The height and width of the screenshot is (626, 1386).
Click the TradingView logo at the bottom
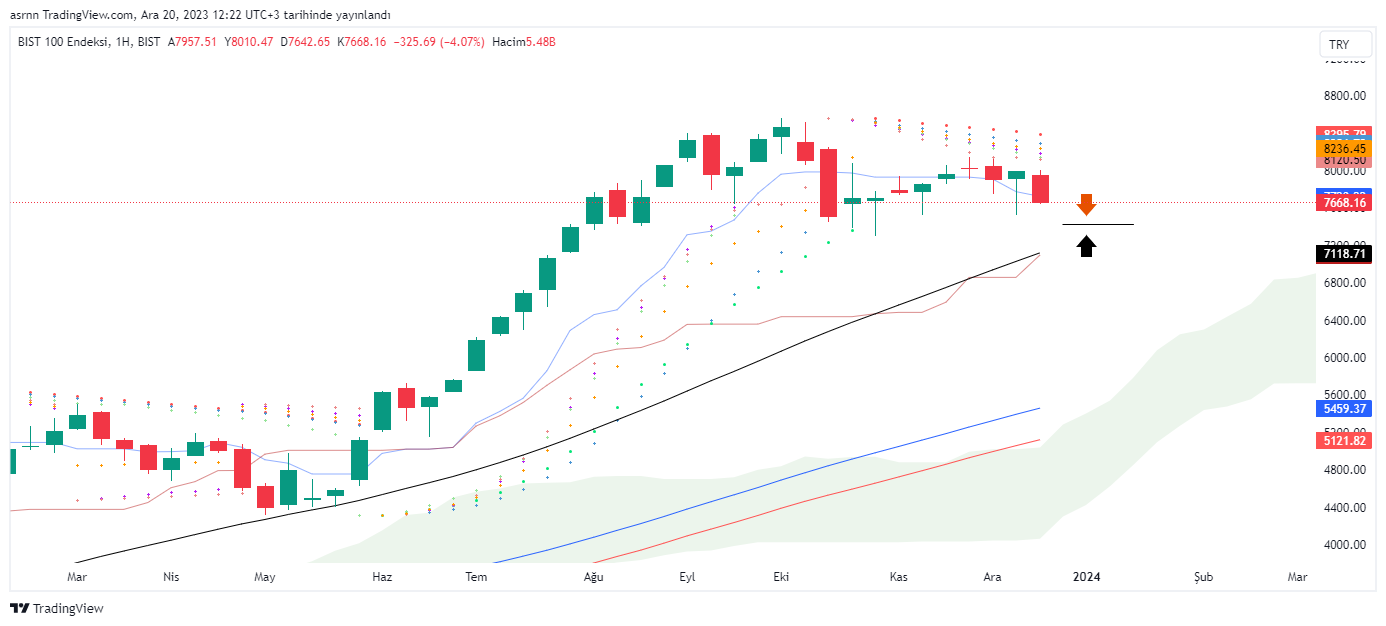57,608
